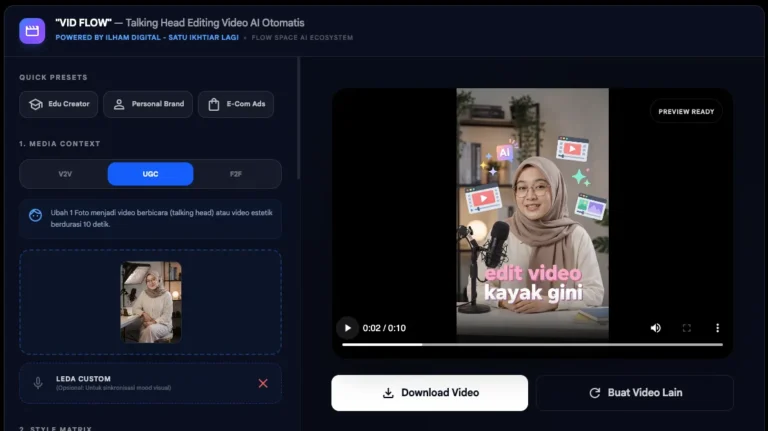768x431 pixels.
Task: Select the Edu Creator preset
Action: (59, 104)
